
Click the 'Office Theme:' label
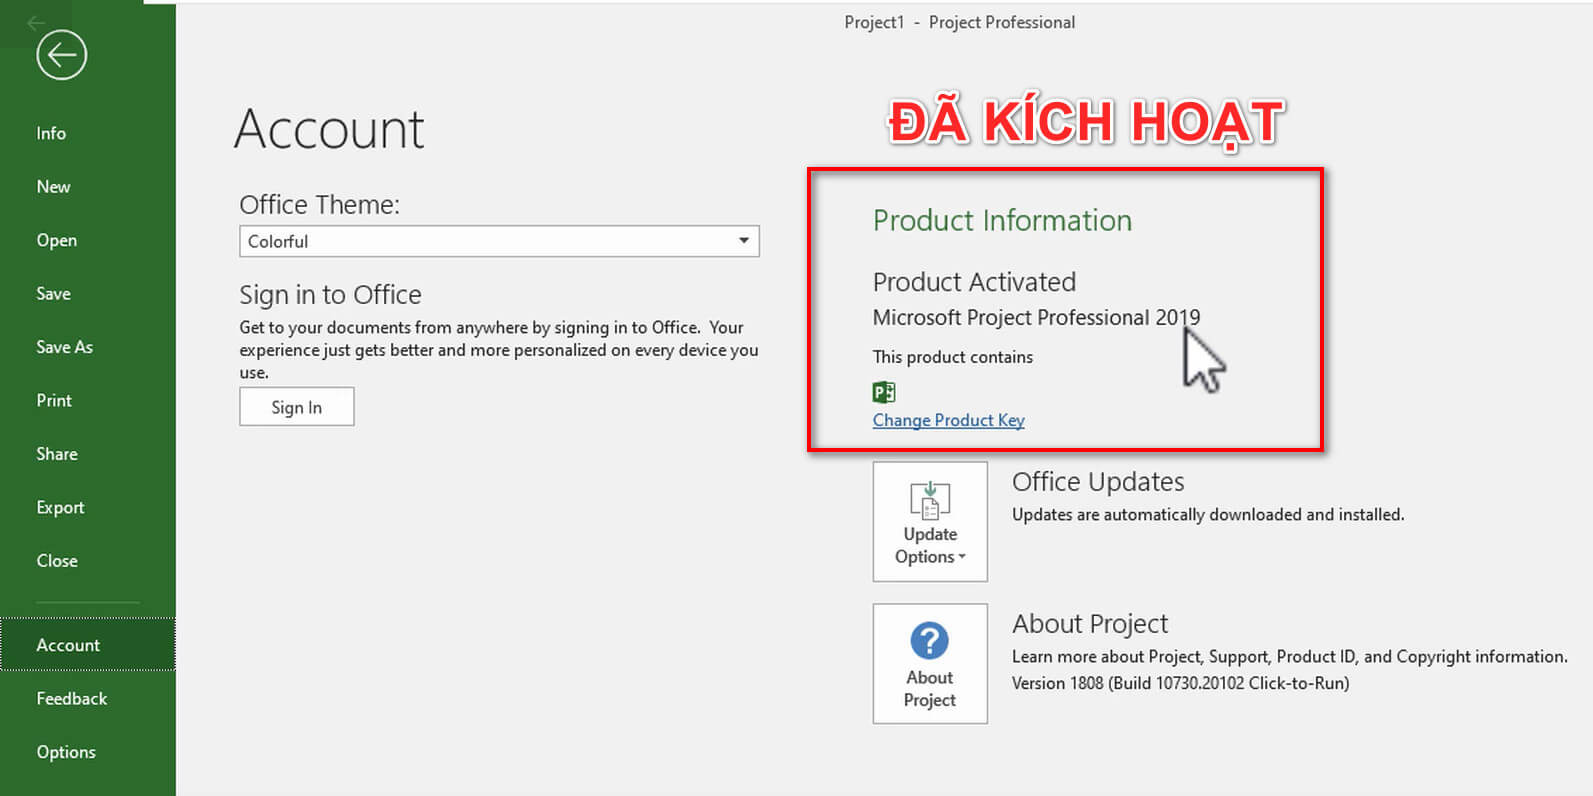click(x=319, y=205)
